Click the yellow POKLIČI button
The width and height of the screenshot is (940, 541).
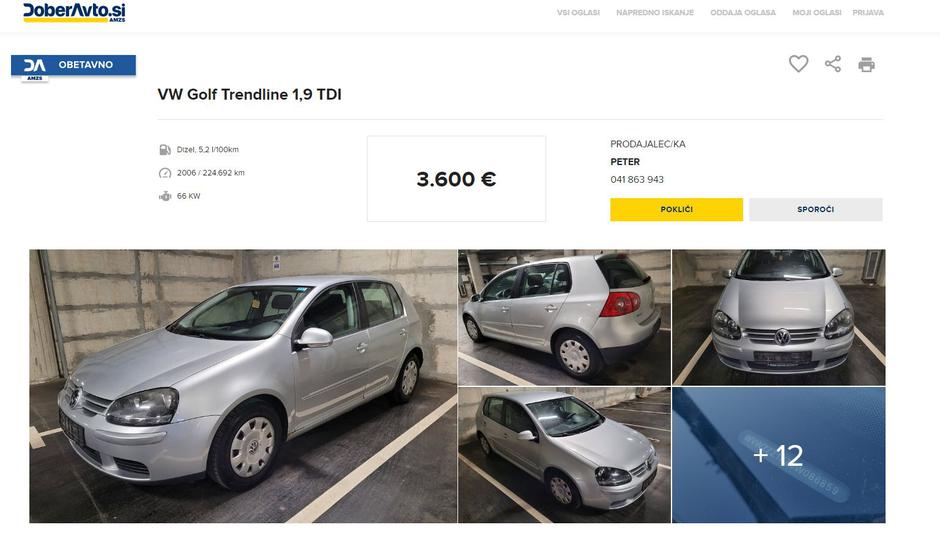click(676, 209)
